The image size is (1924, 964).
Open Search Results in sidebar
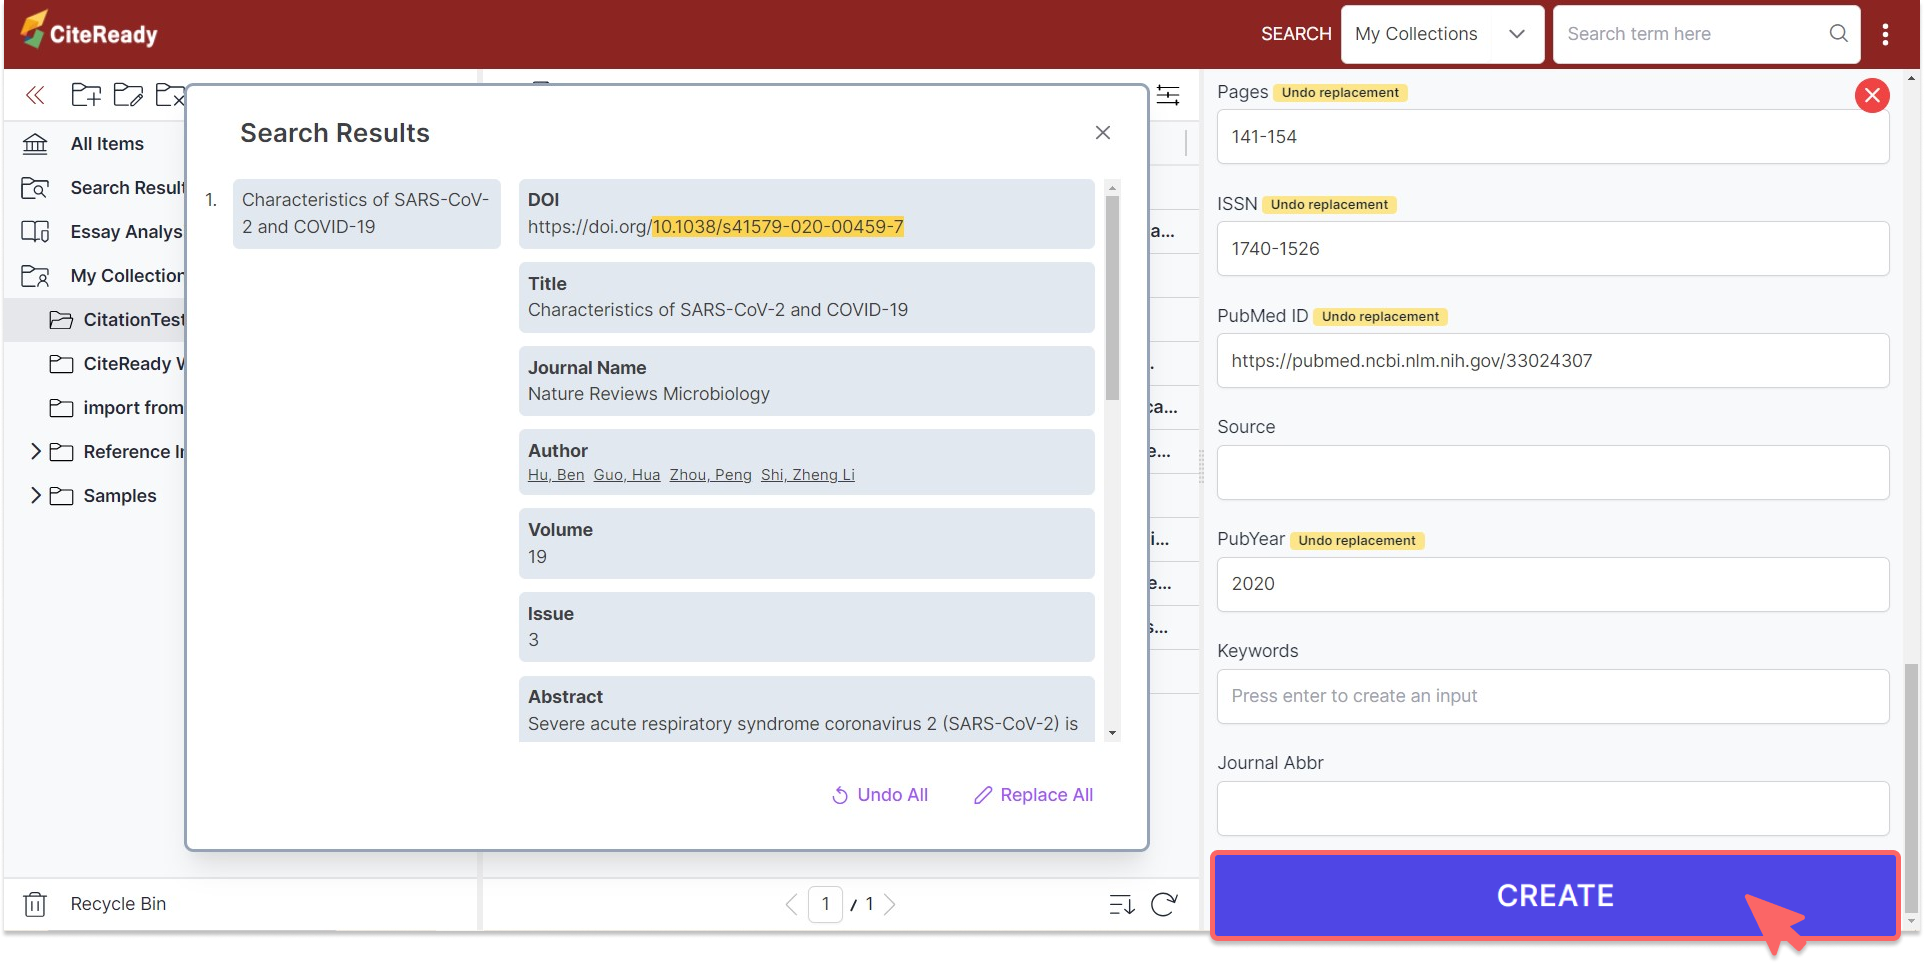(x=127, y=188)
